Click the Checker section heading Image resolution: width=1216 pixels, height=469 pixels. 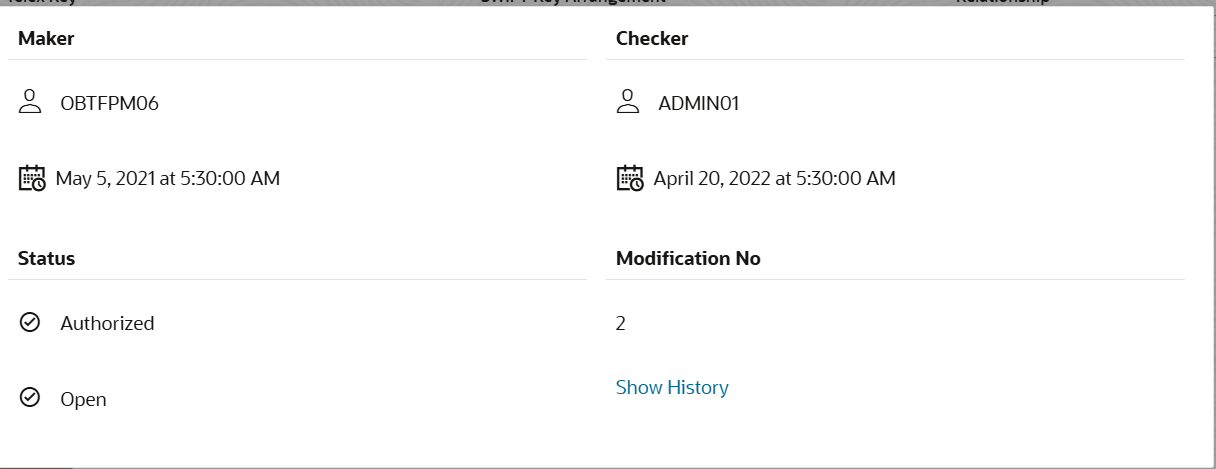652,39
